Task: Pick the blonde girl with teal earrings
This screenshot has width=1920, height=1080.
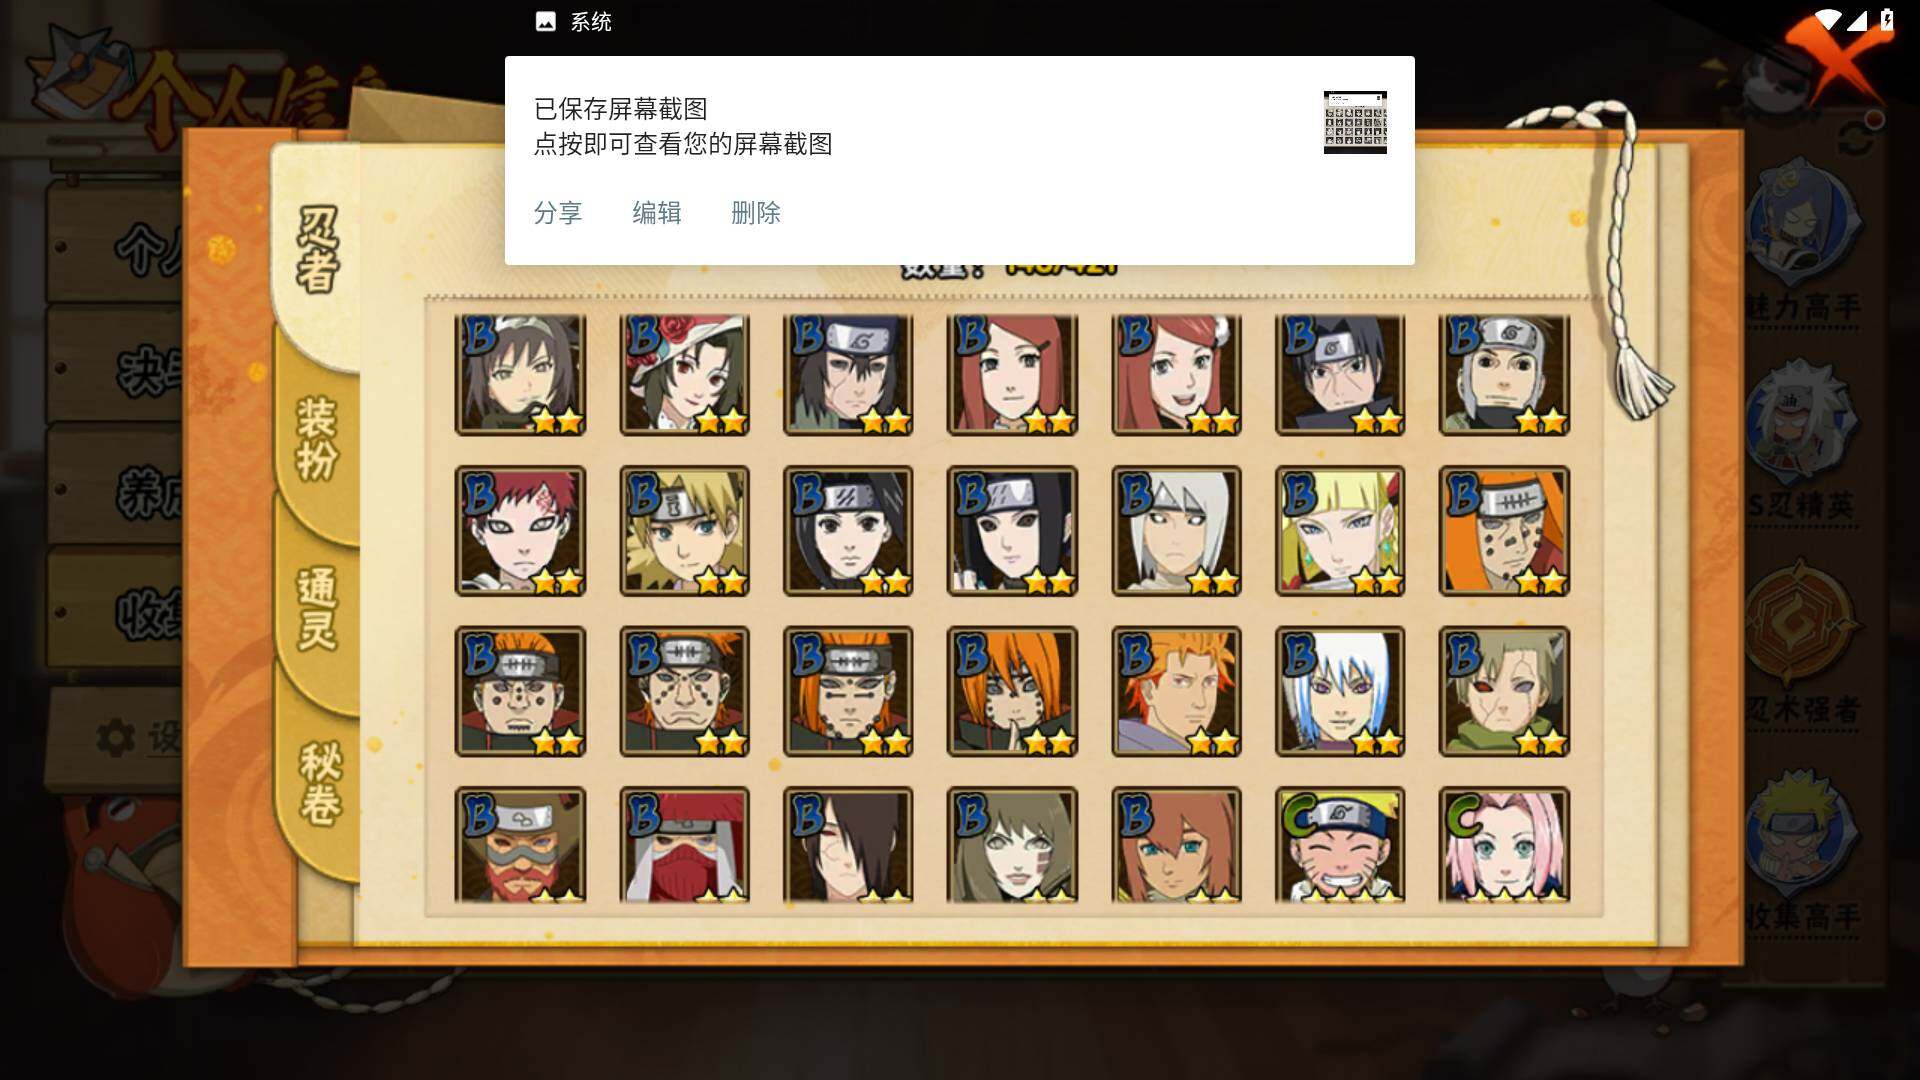Action: tap(1340, 531)
